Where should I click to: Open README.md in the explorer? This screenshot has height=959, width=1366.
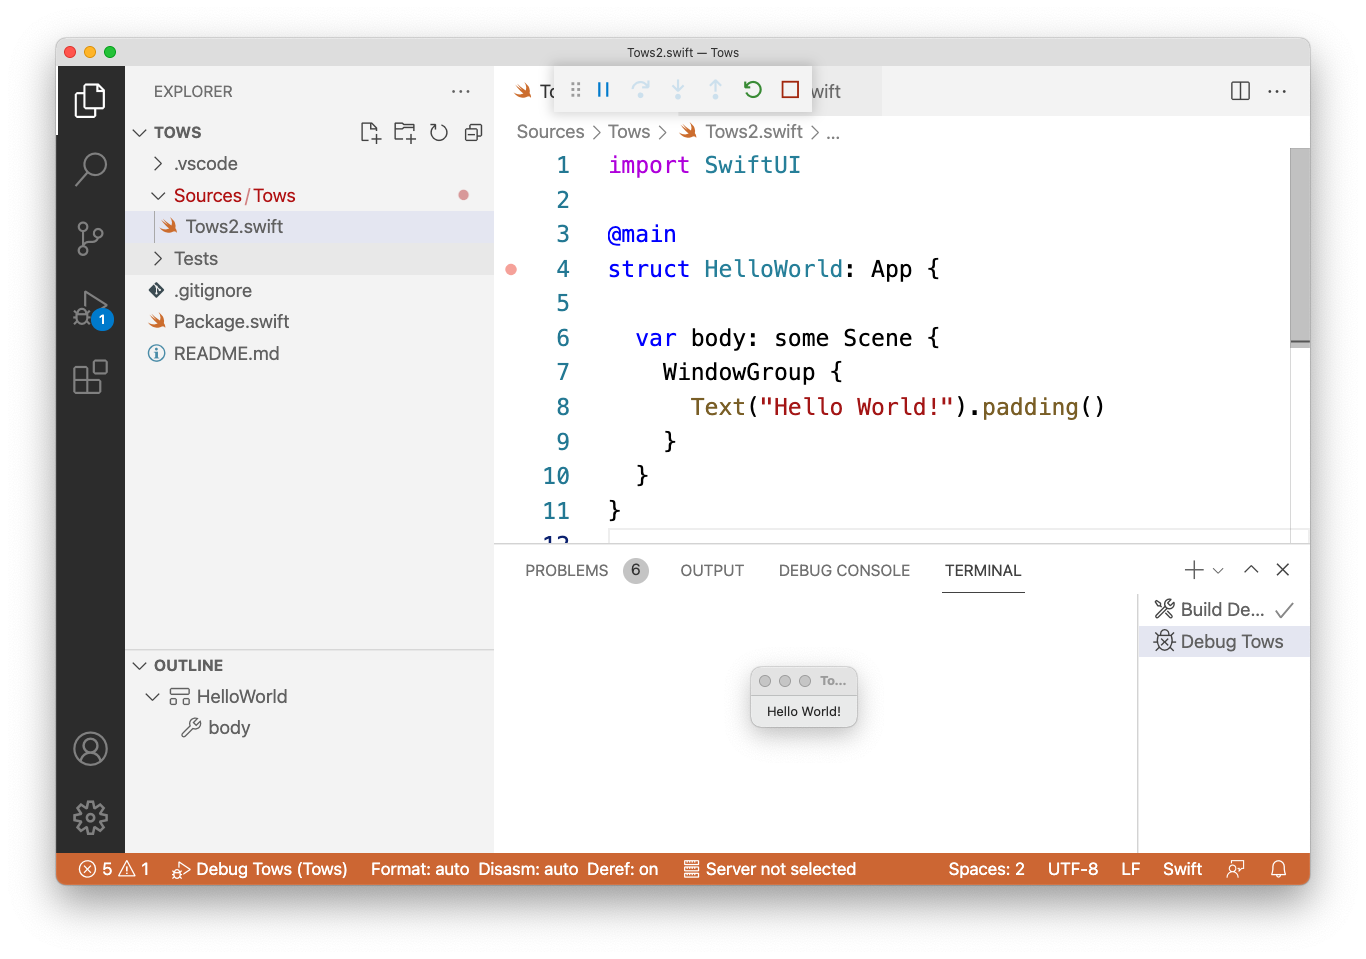(x=310, y=354)
